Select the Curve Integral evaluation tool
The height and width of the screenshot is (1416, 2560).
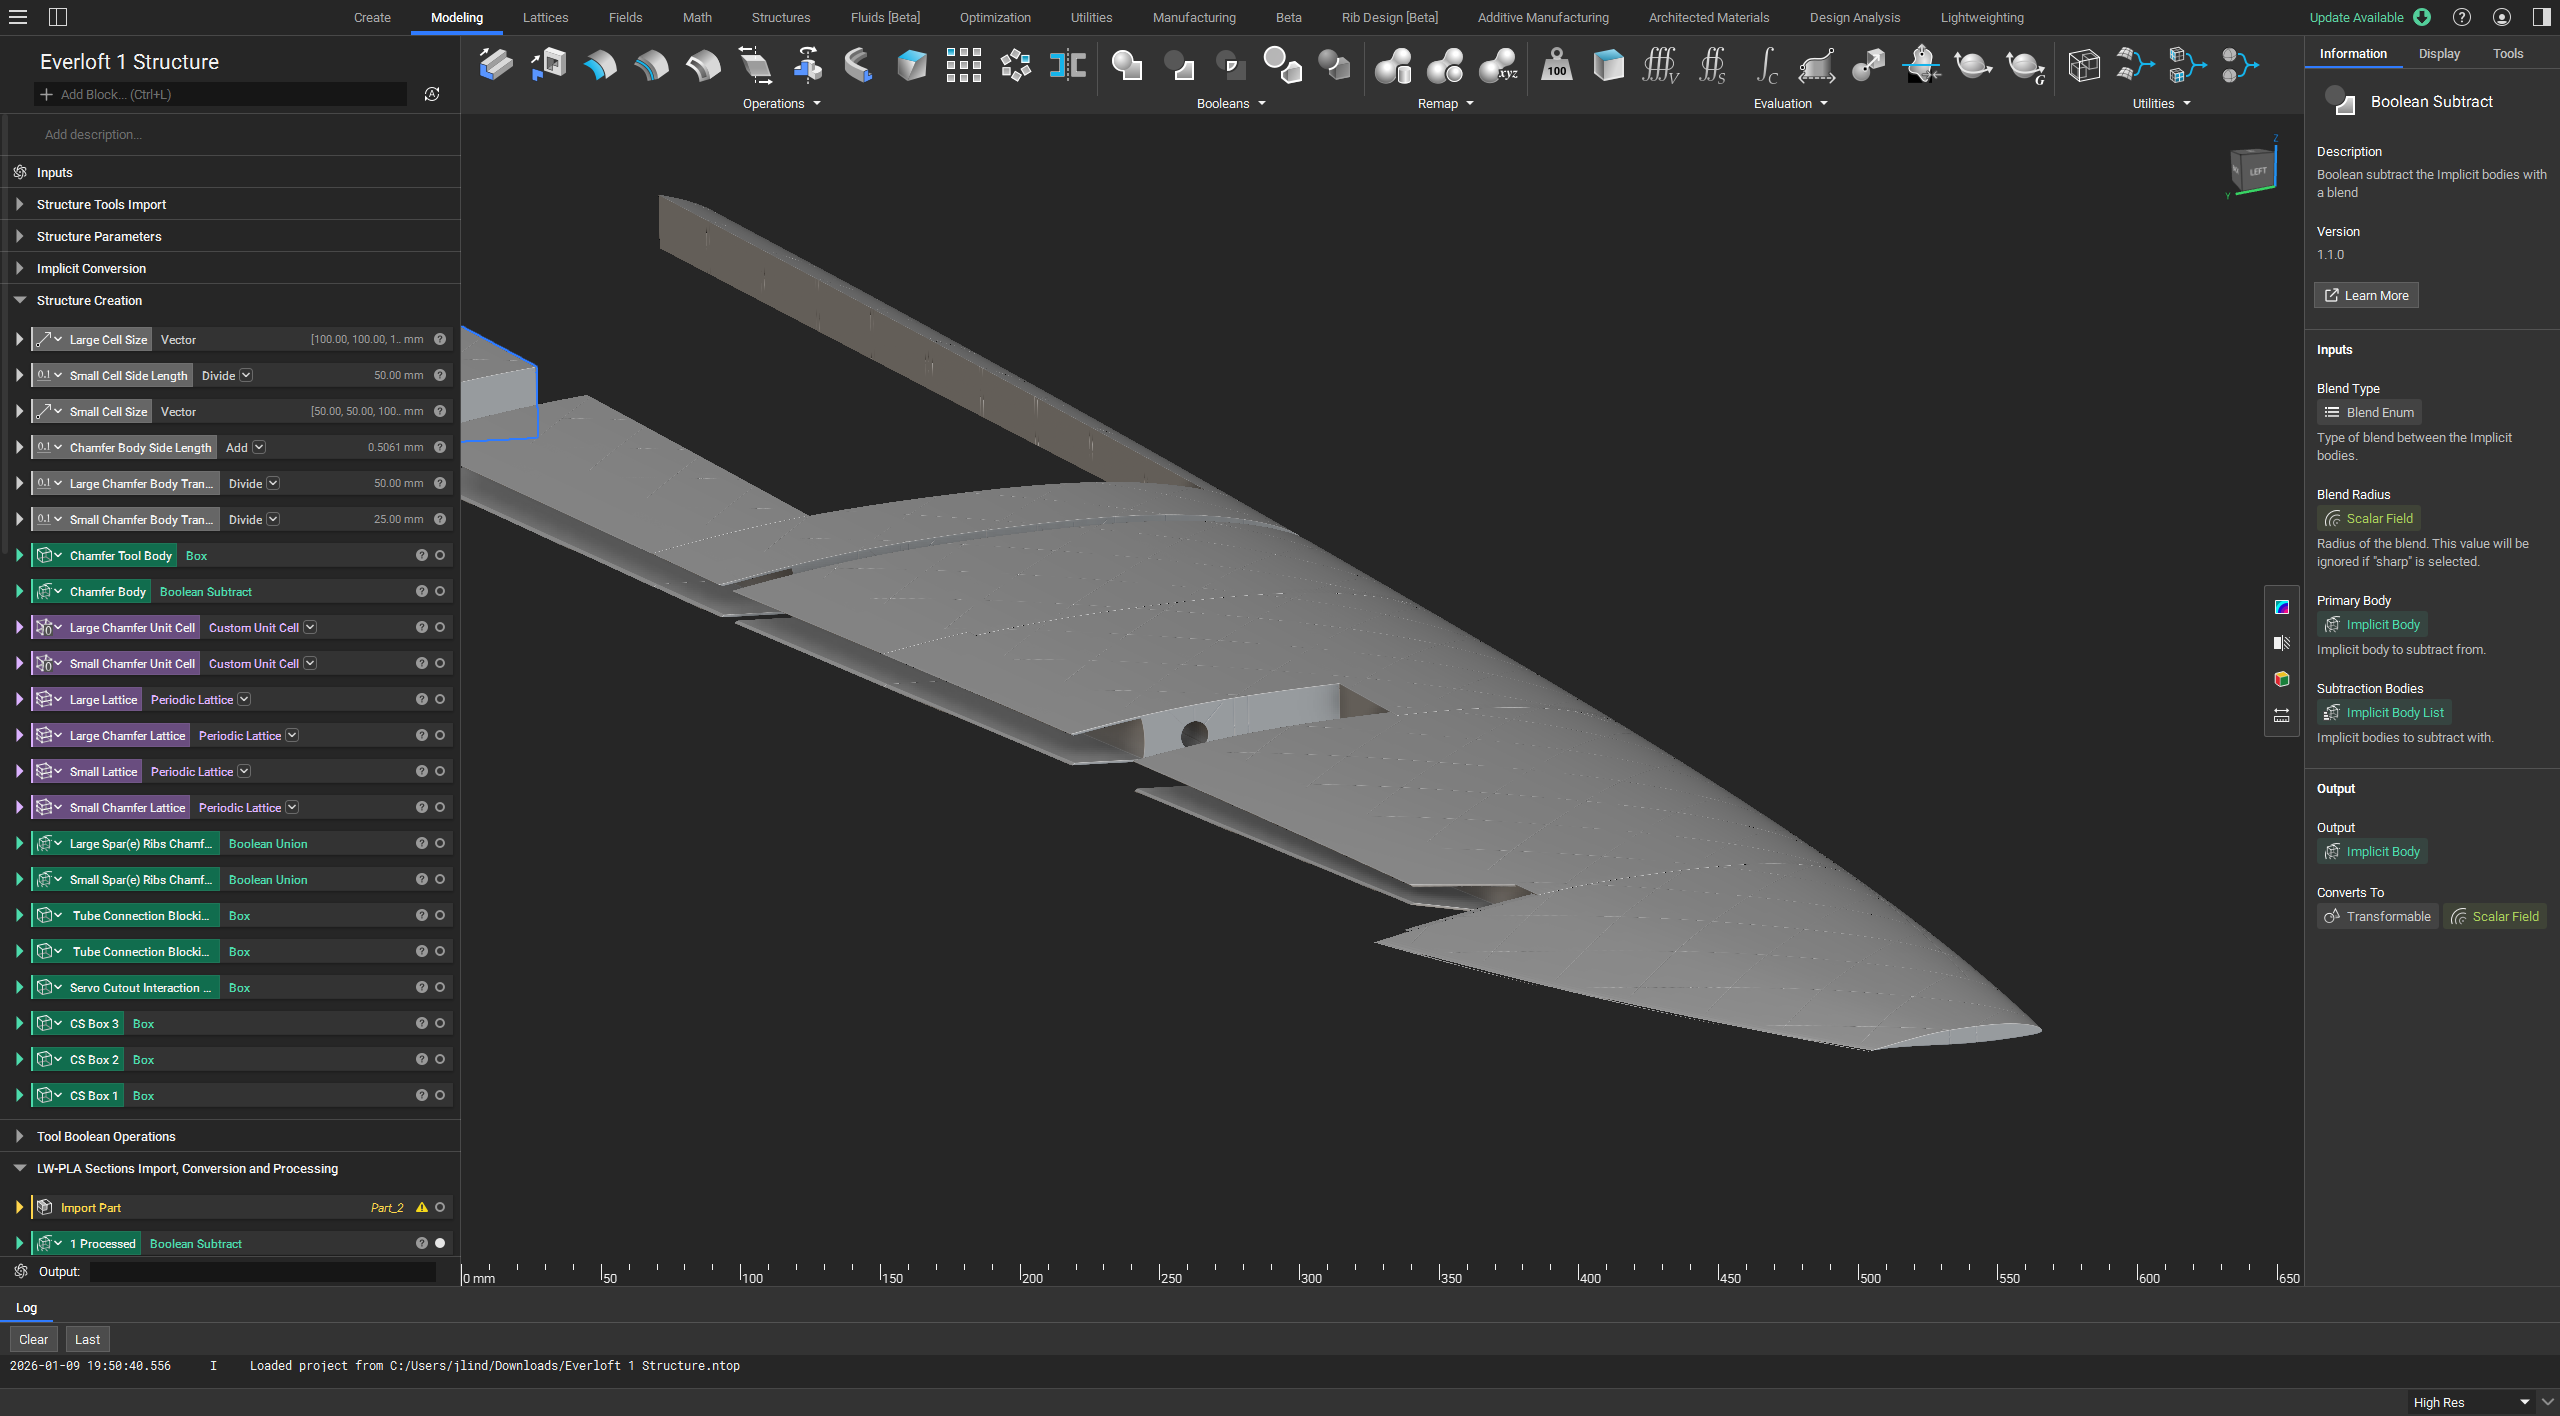pos(1766,65)
